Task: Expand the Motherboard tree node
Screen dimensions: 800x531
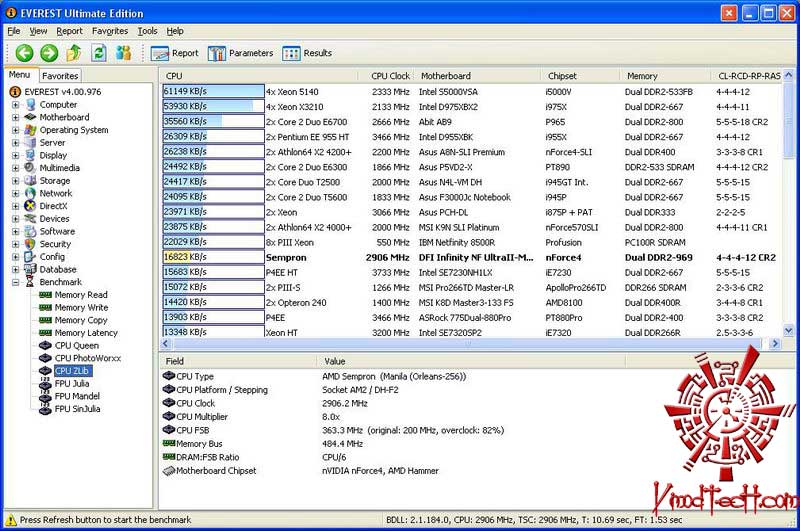Action: point(15,117)
